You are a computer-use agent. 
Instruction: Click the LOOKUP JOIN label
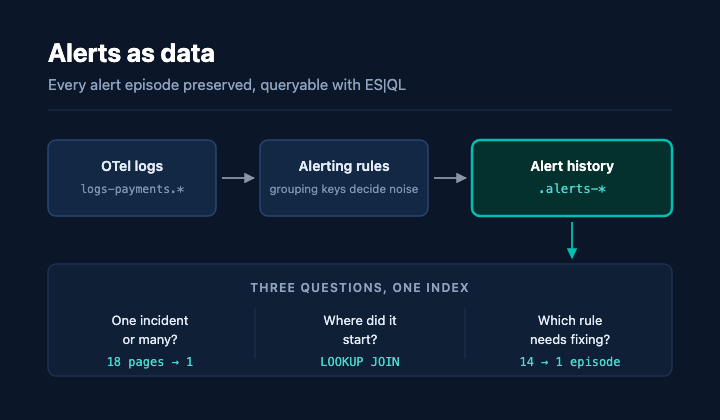[360, 362]
